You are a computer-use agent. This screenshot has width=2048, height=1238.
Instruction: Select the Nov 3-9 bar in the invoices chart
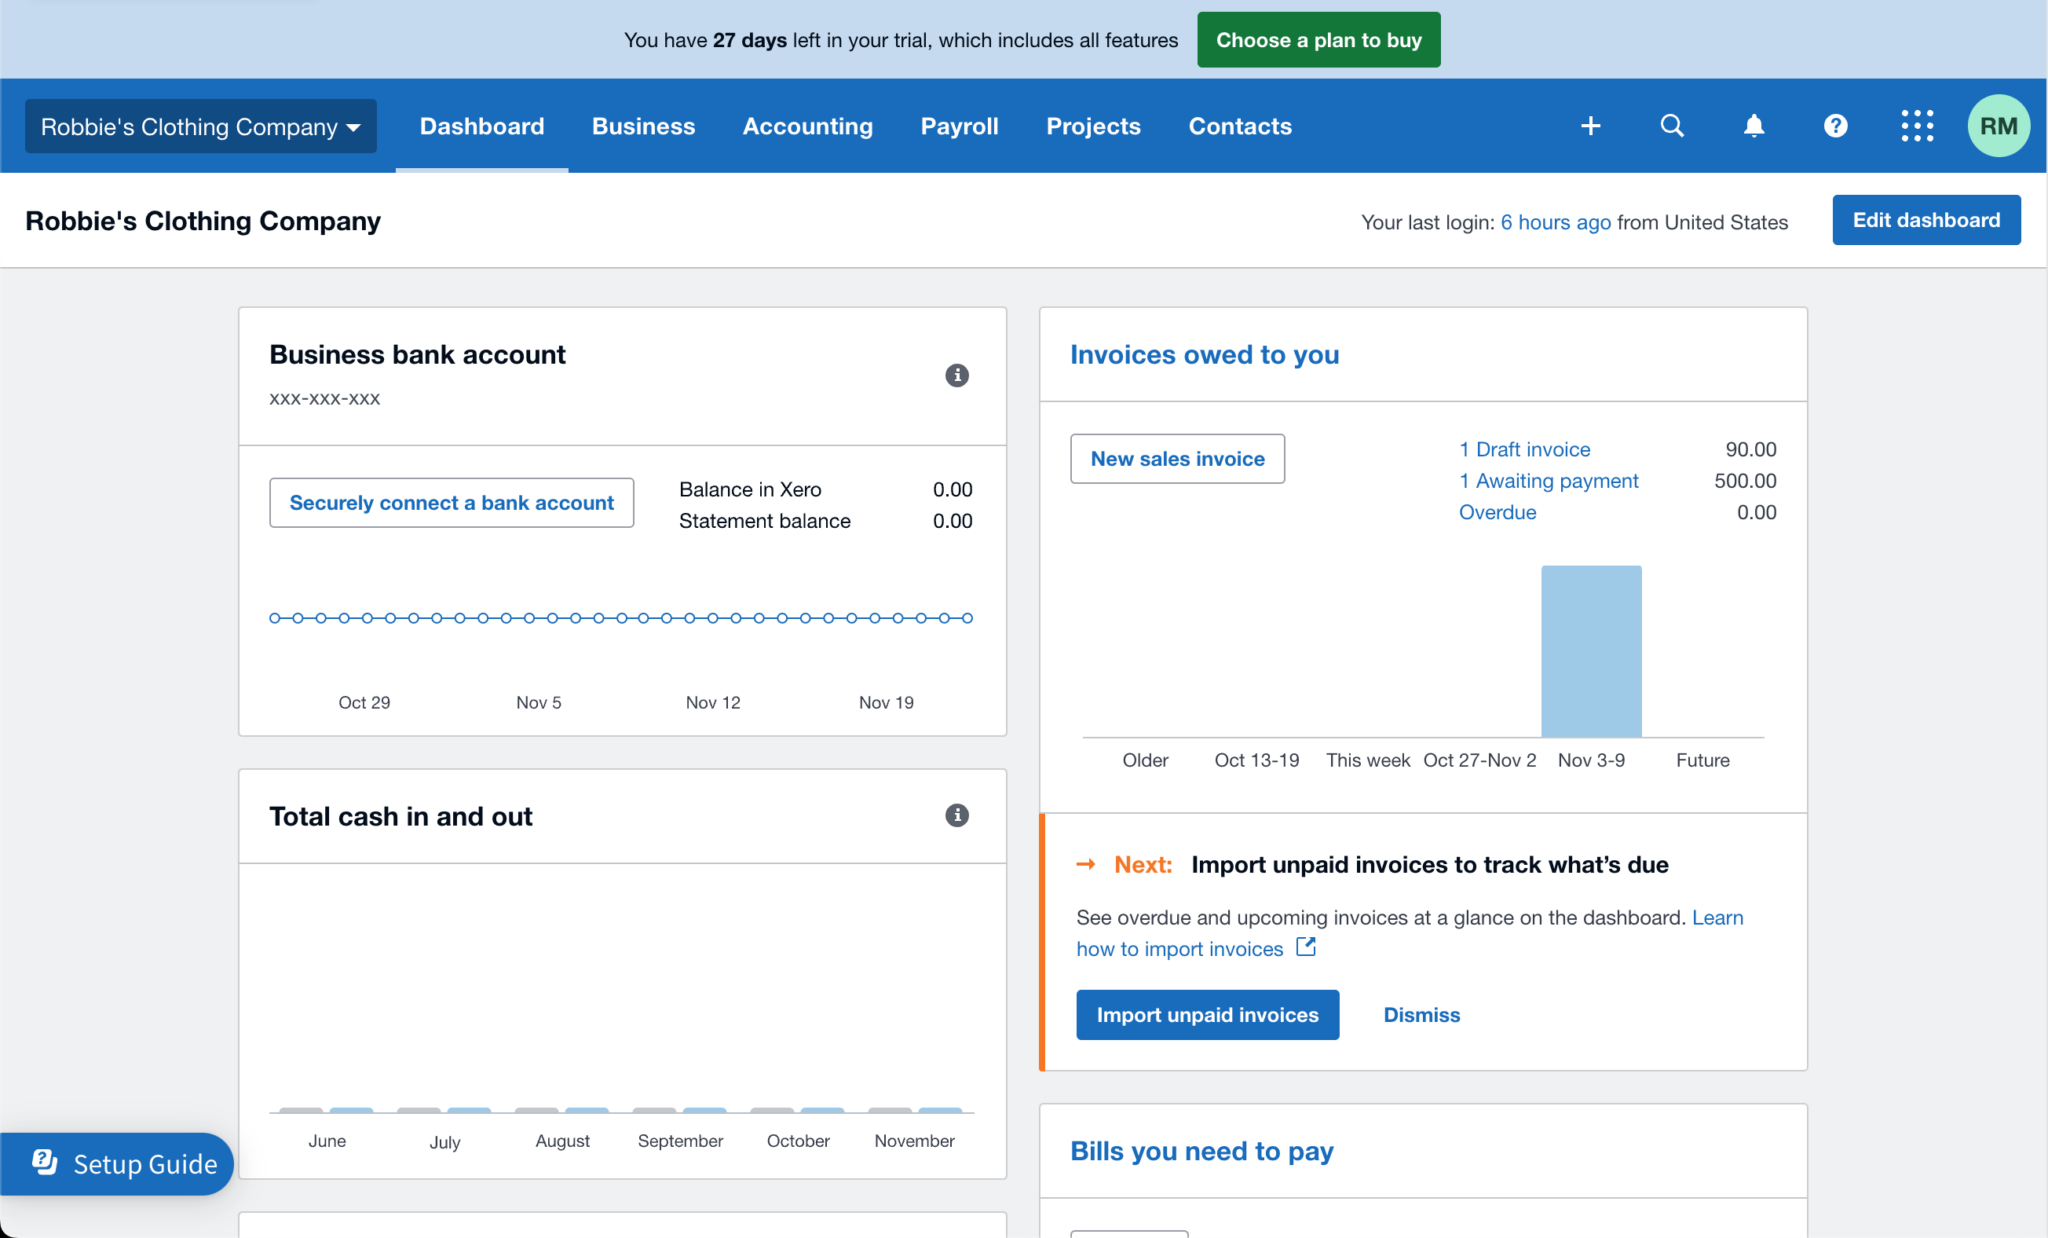[1590, 650]
